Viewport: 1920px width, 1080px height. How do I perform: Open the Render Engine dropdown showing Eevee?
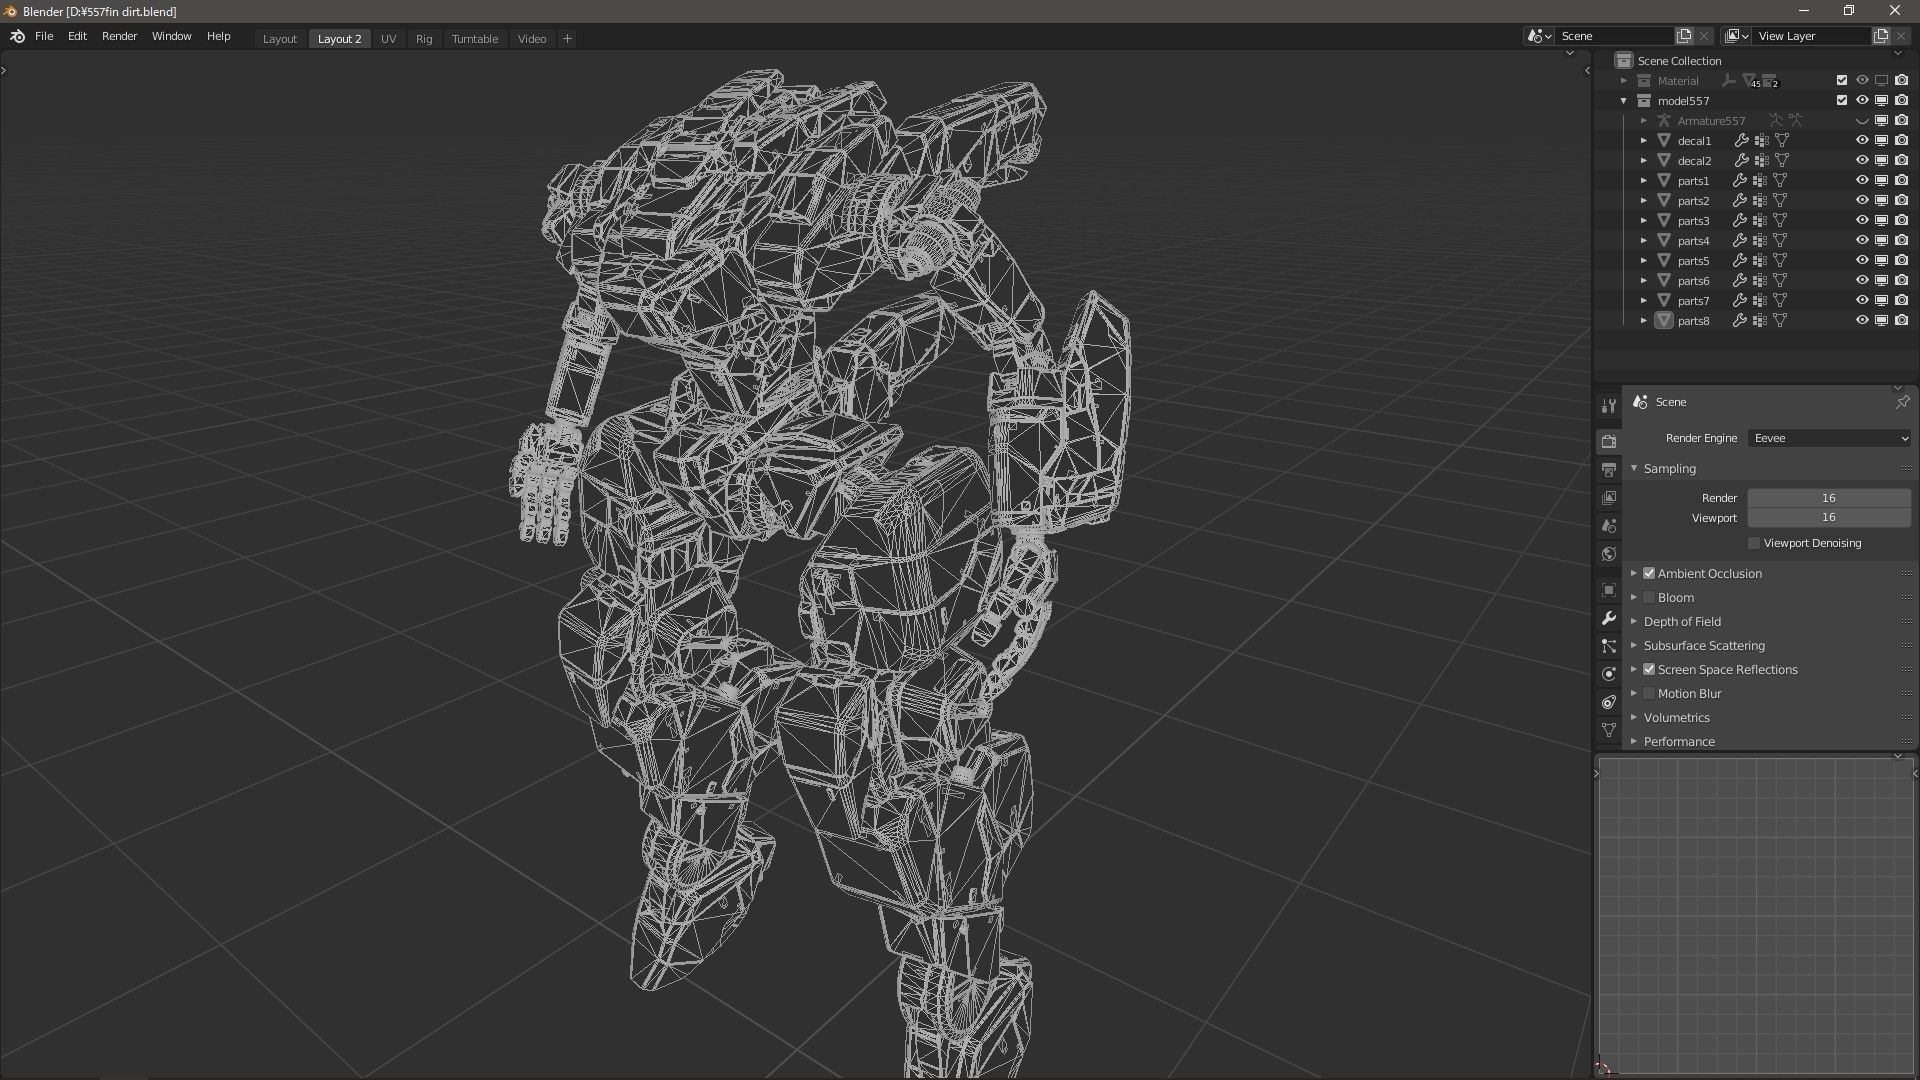(1830, 438)
